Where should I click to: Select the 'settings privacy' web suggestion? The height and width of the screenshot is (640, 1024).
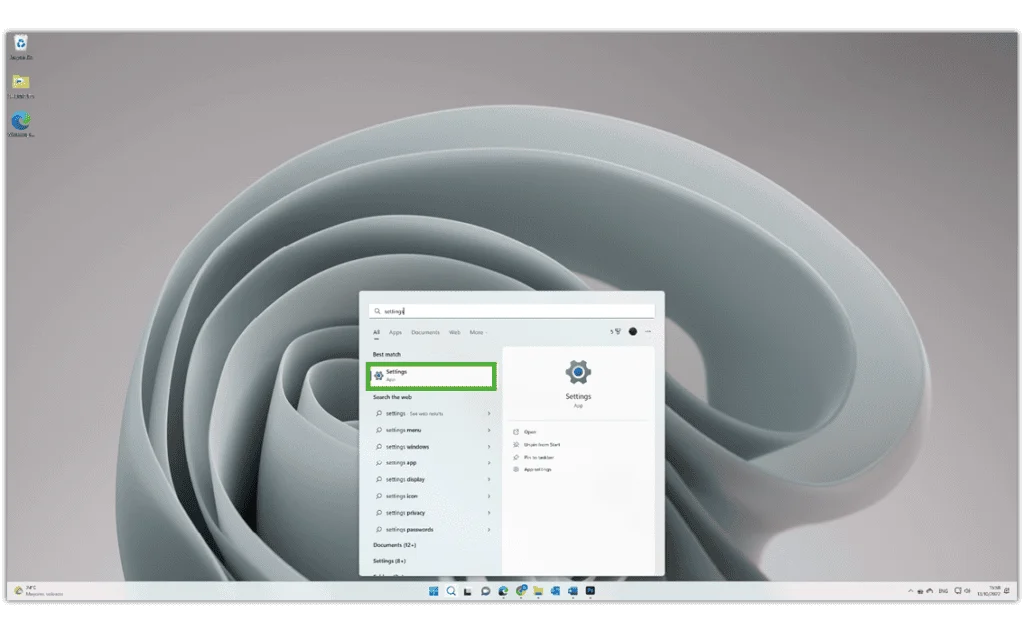pos(432,513)
